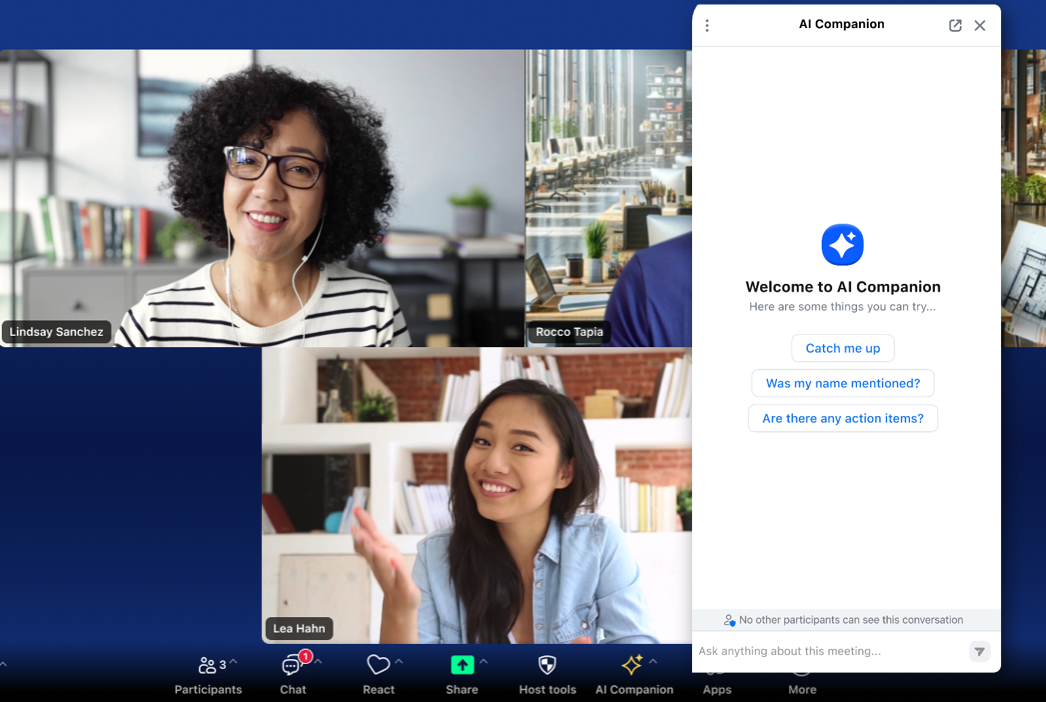Open the React heart icon
The width and height of the screenshot is (1046, 702).
click(378, 665)
